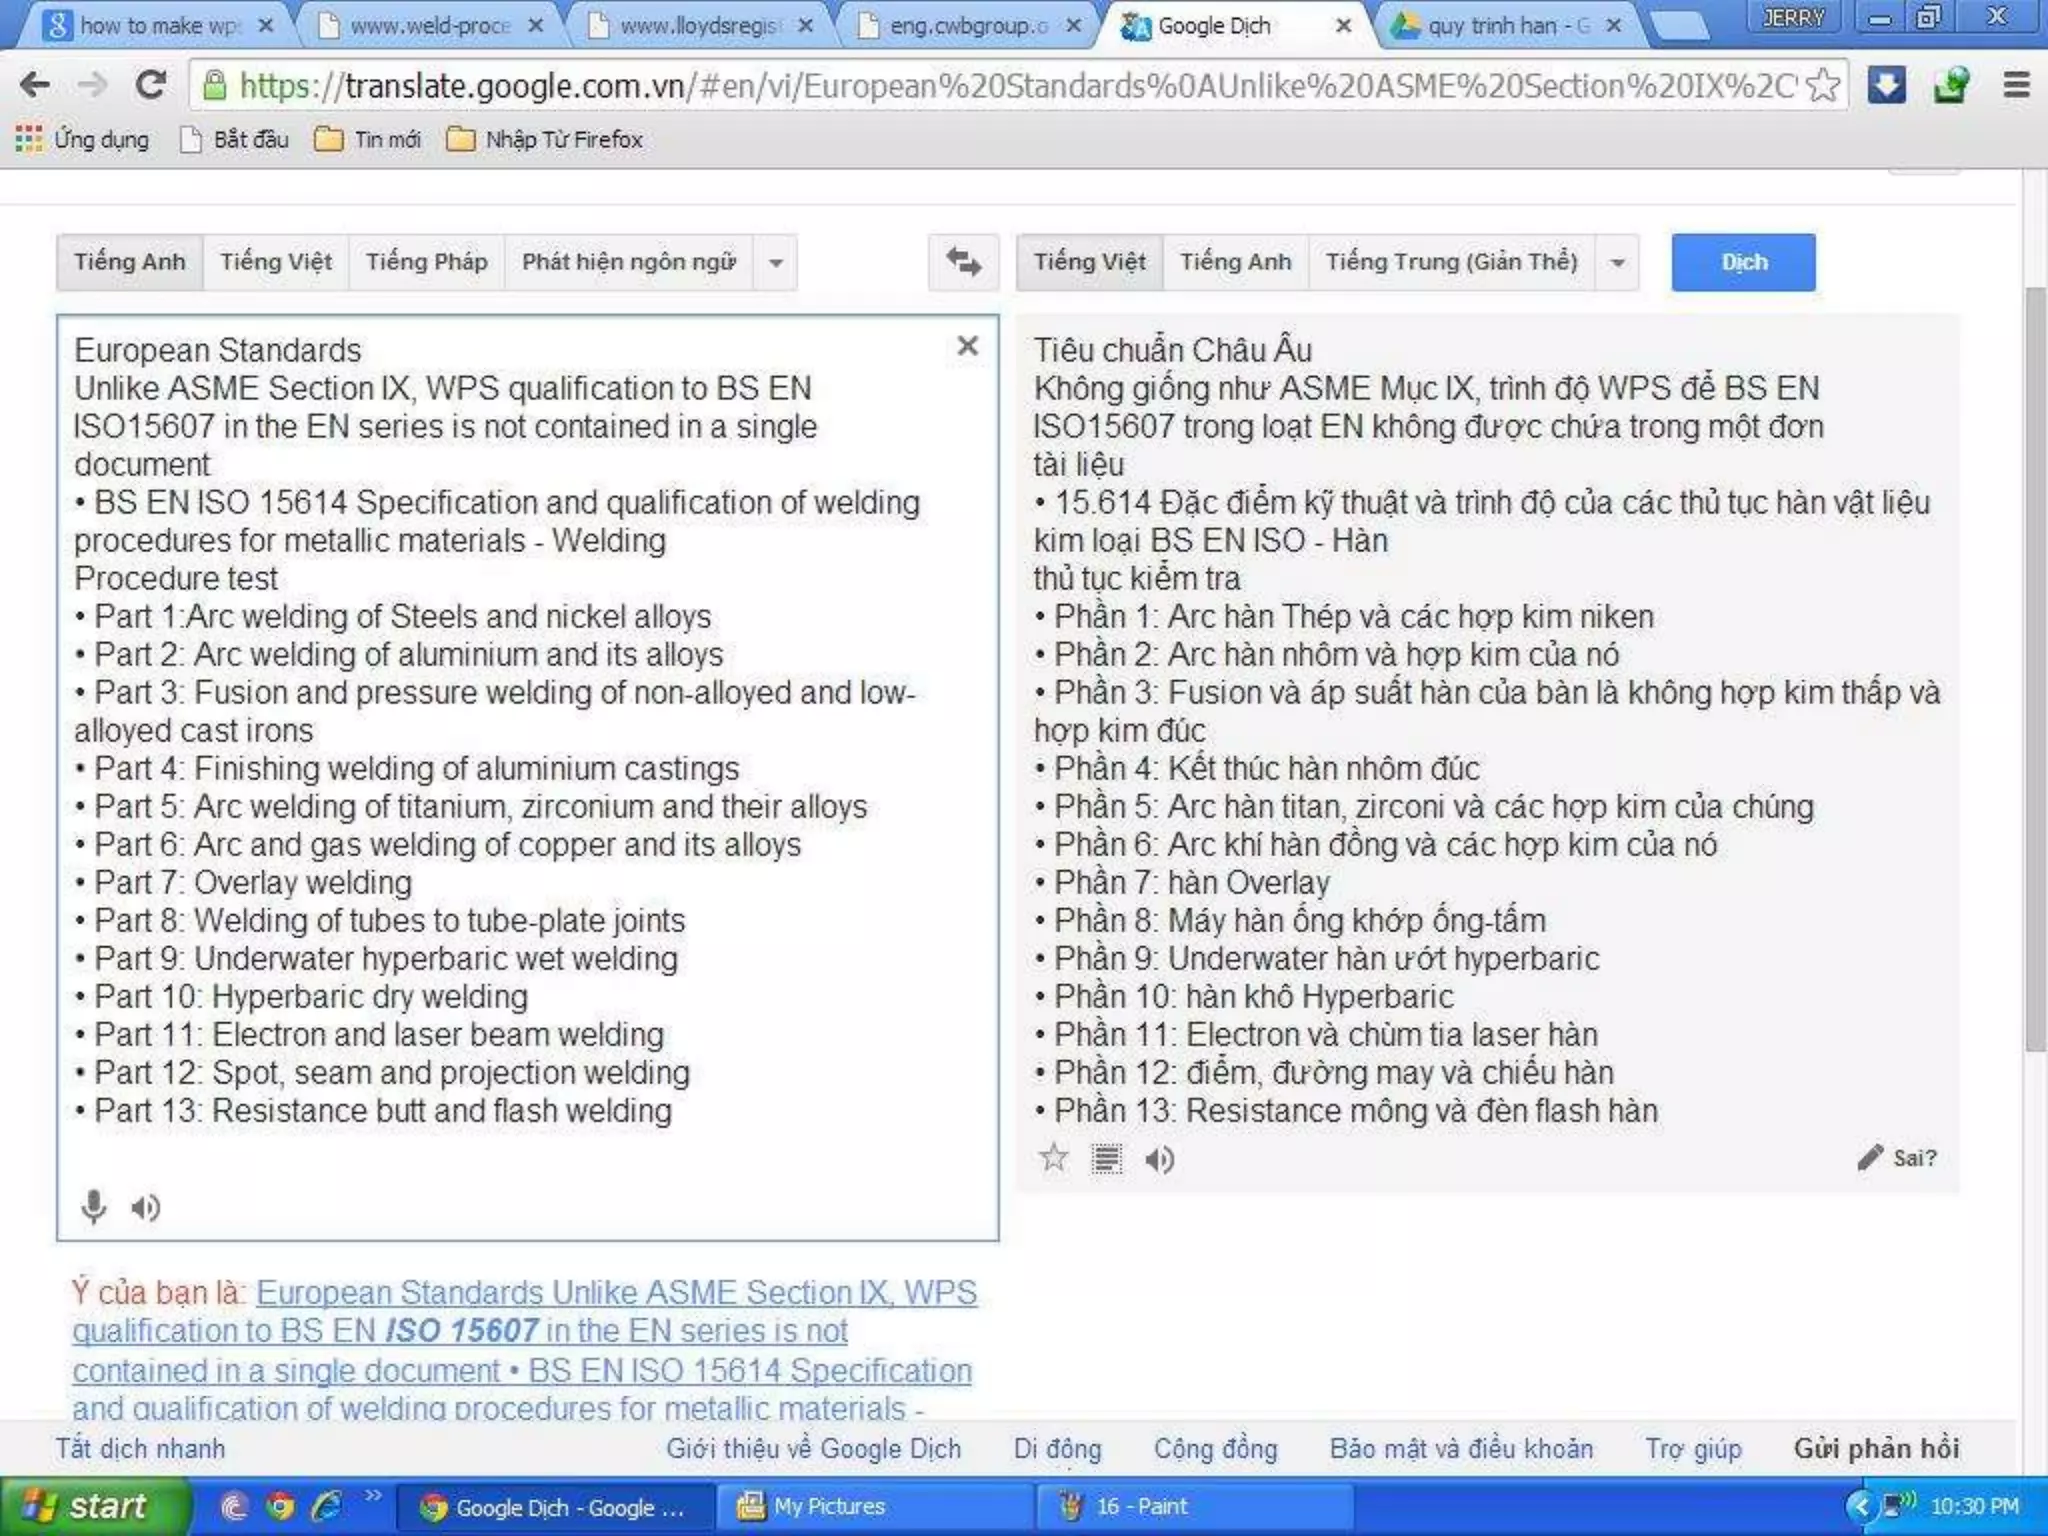2048x1536 pixels.
Task: Click the page vertical scrollbar thumb
Action: pos(2035,670)
